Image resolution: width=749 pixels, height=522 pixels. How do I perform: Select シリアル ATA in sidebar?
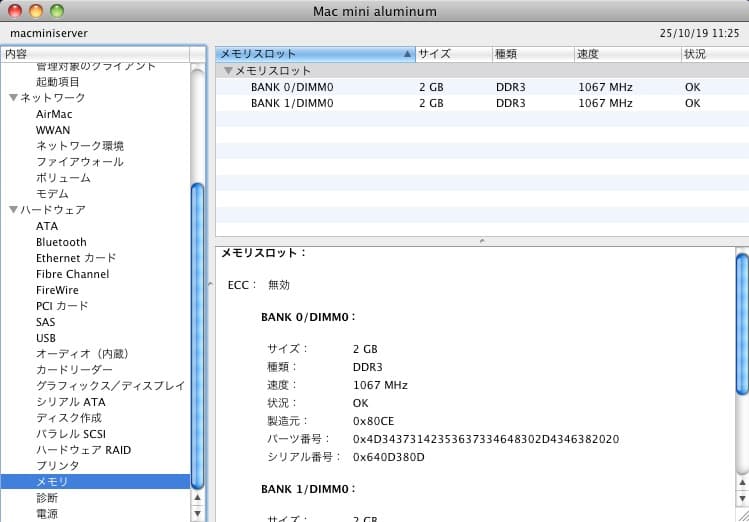[71, 402]
